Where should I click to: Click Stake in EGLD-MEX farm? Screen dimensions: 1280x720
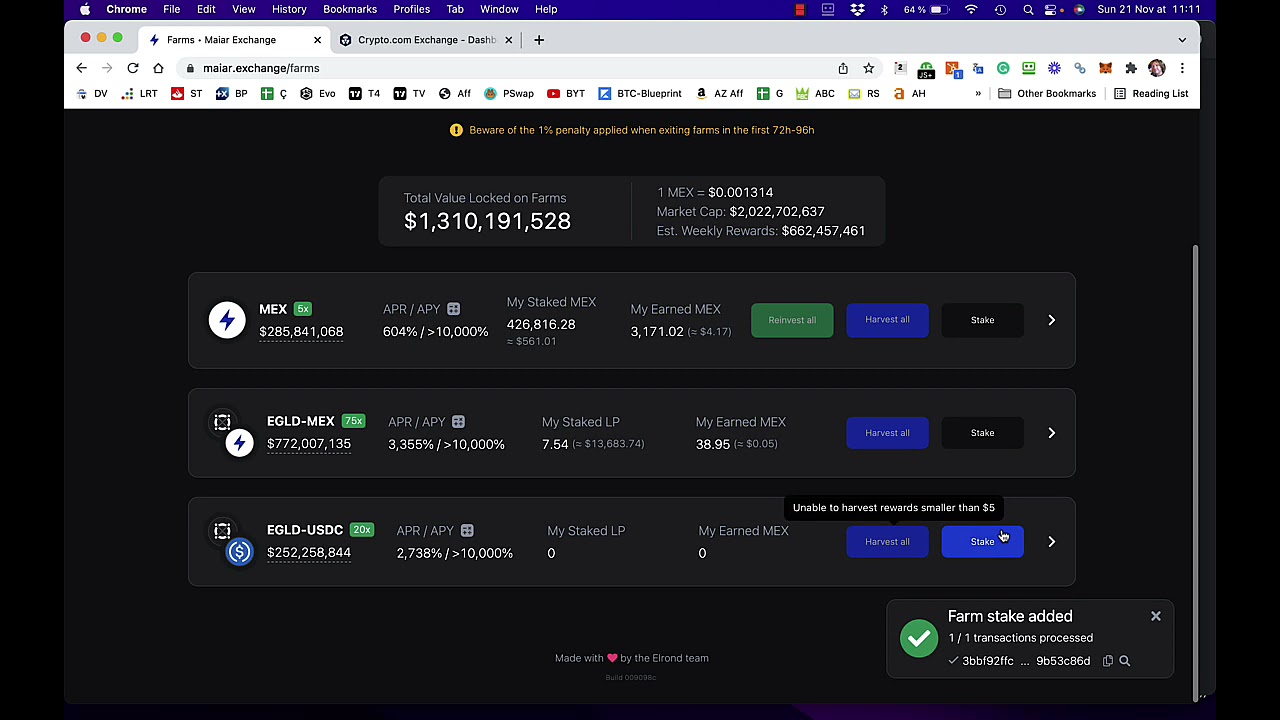(982, 433)
